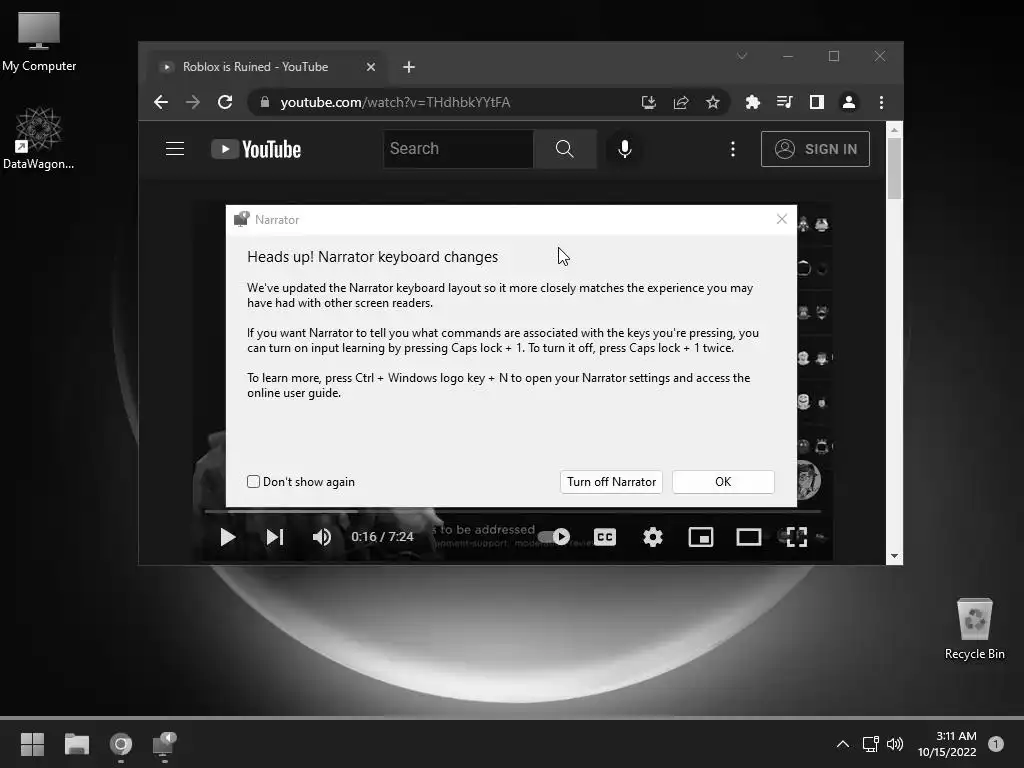Viewport: 1024px width, 768px height.
Task: Open YouTube hamburger guide menu
Action: [175, 149]
